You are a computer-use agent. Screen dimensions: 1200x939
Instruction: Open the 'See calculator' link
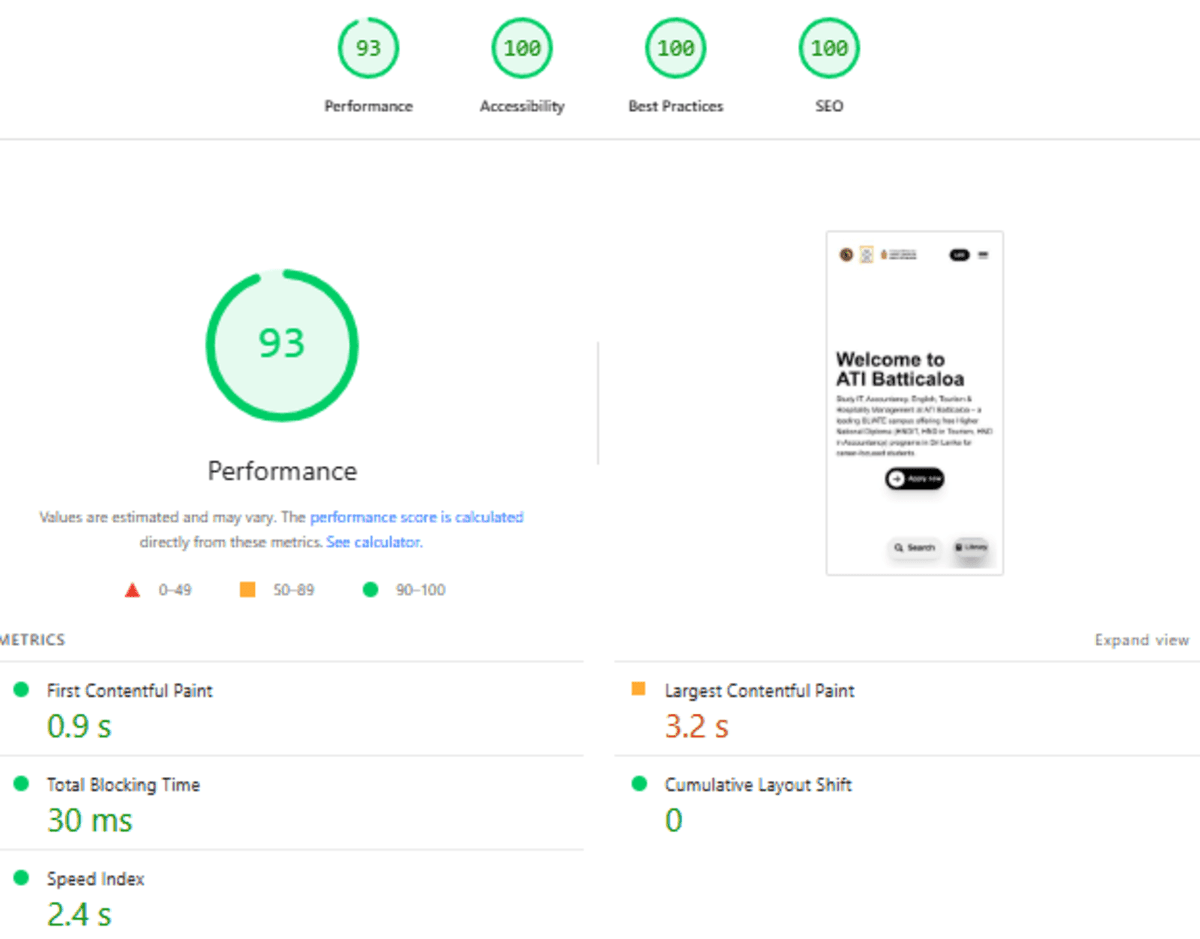coord(373,542)
